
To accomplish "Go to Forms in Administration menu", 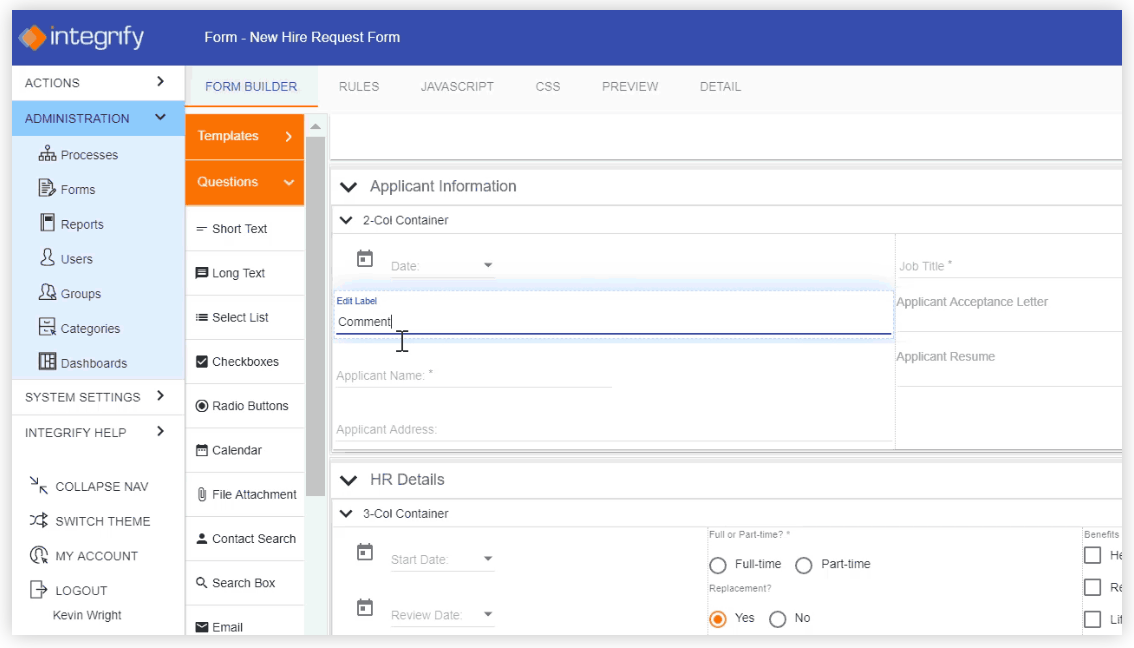I will point(77,189).
